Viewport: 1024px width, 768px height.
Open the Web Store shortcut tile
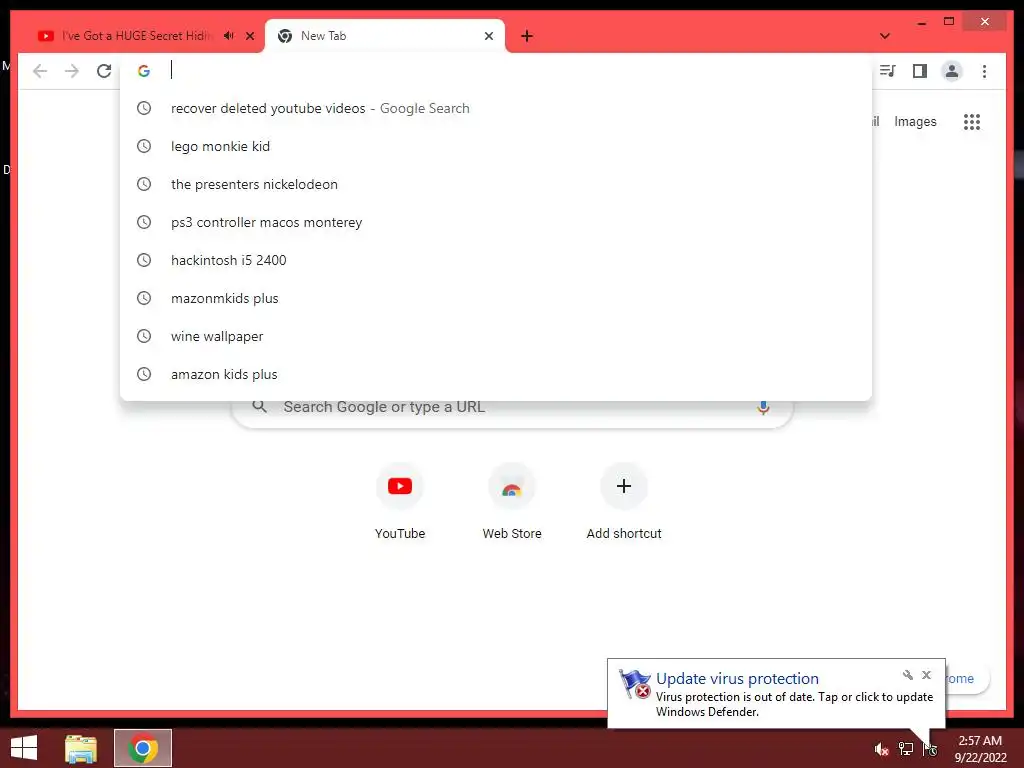512,500
